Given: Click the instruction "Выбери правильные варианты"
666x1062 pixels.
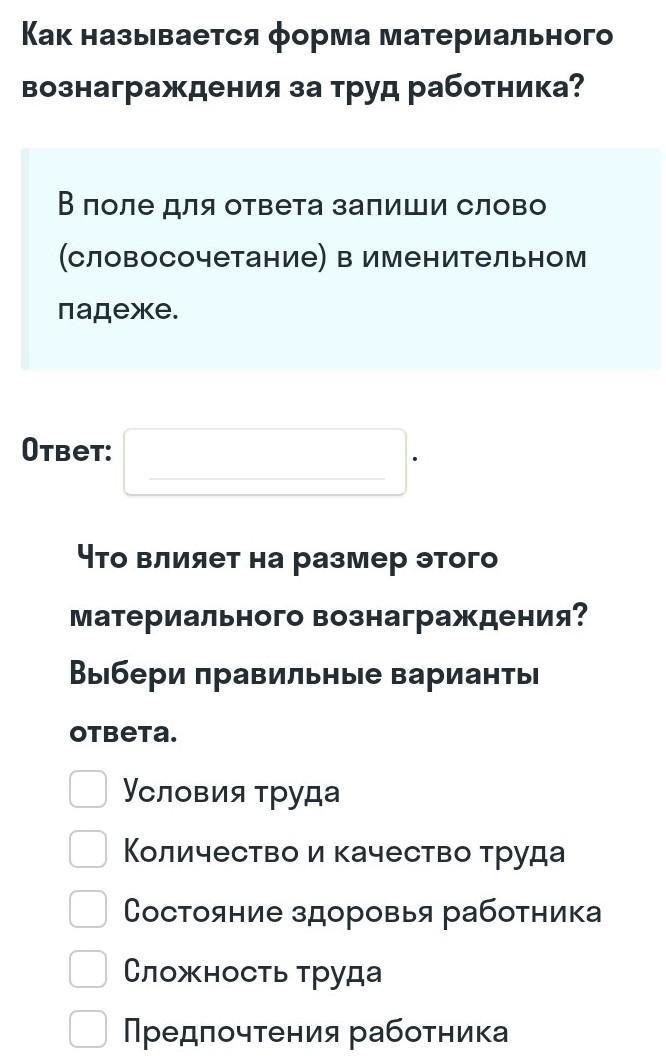Looking at the screenshot, I should click(x=304, y=673).
